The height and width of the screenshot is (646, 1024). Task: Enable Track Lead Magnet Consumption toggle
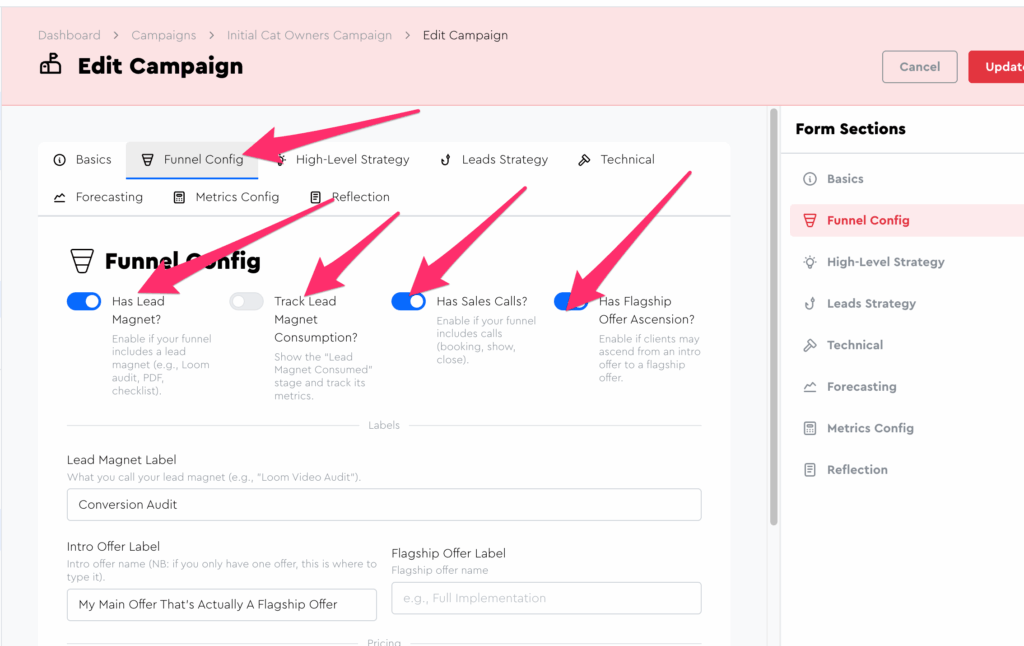coord(246,301)
